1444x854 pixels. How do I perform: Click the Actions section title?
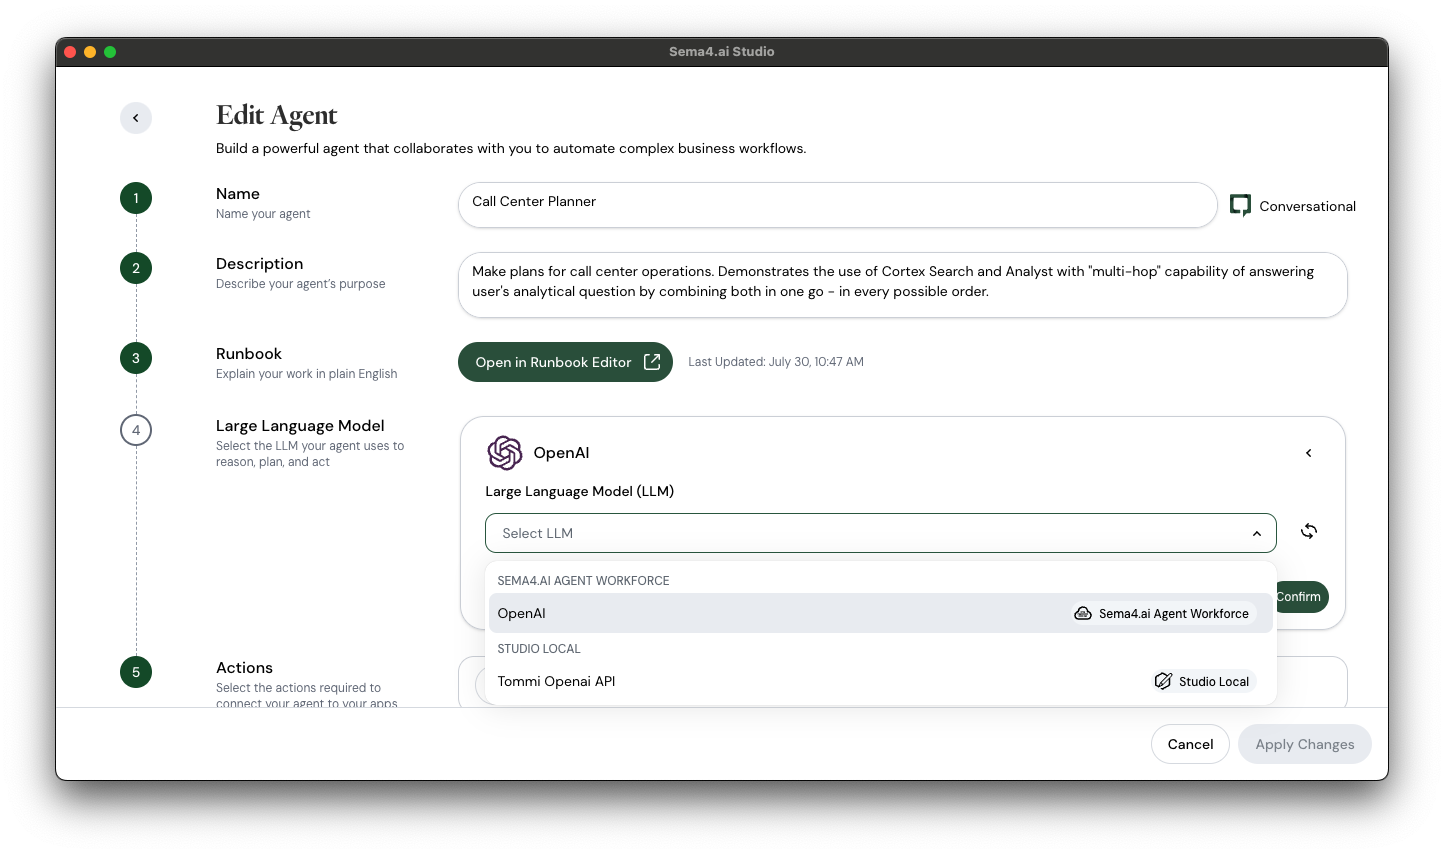(244, 668)
